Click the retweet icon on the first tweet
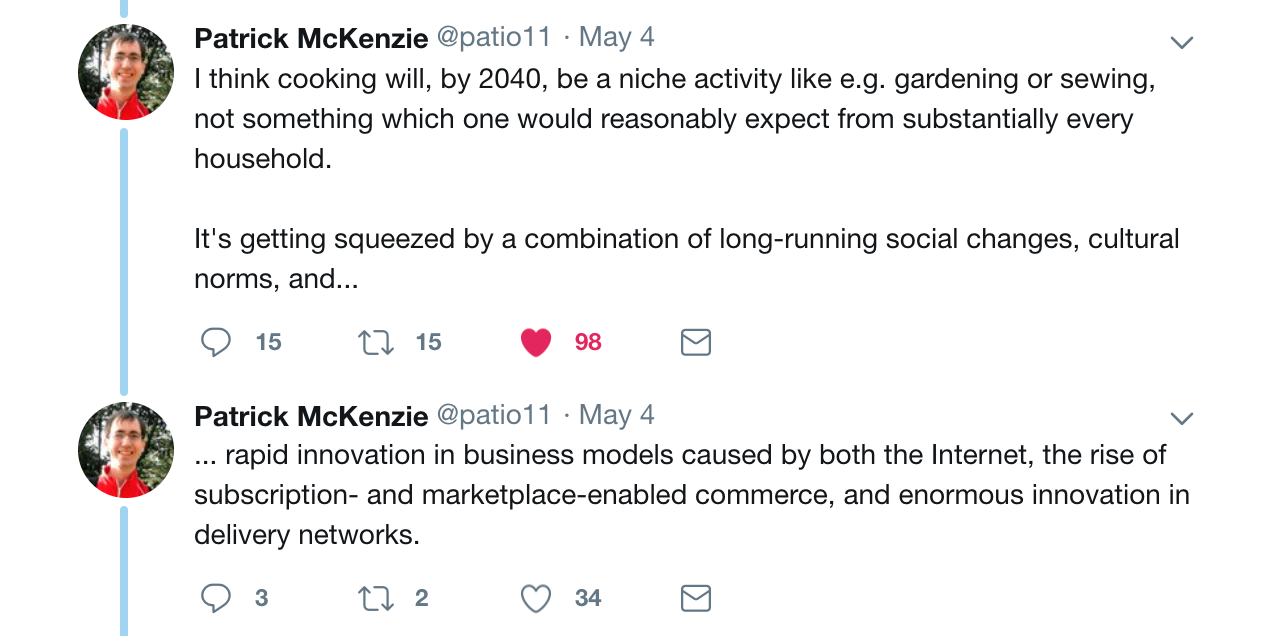 click(376, 341)
